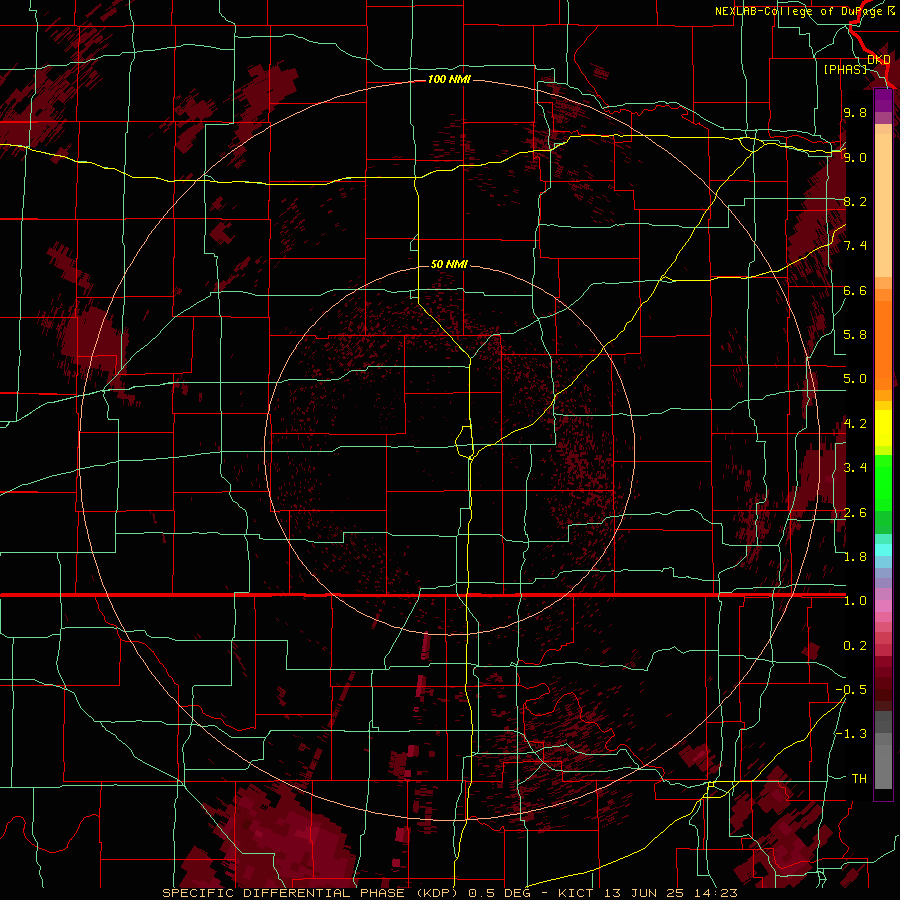Click the bright green segment of color bar
Image resolution: width=900 pixels, height=900 pixels.
point(883,482)
